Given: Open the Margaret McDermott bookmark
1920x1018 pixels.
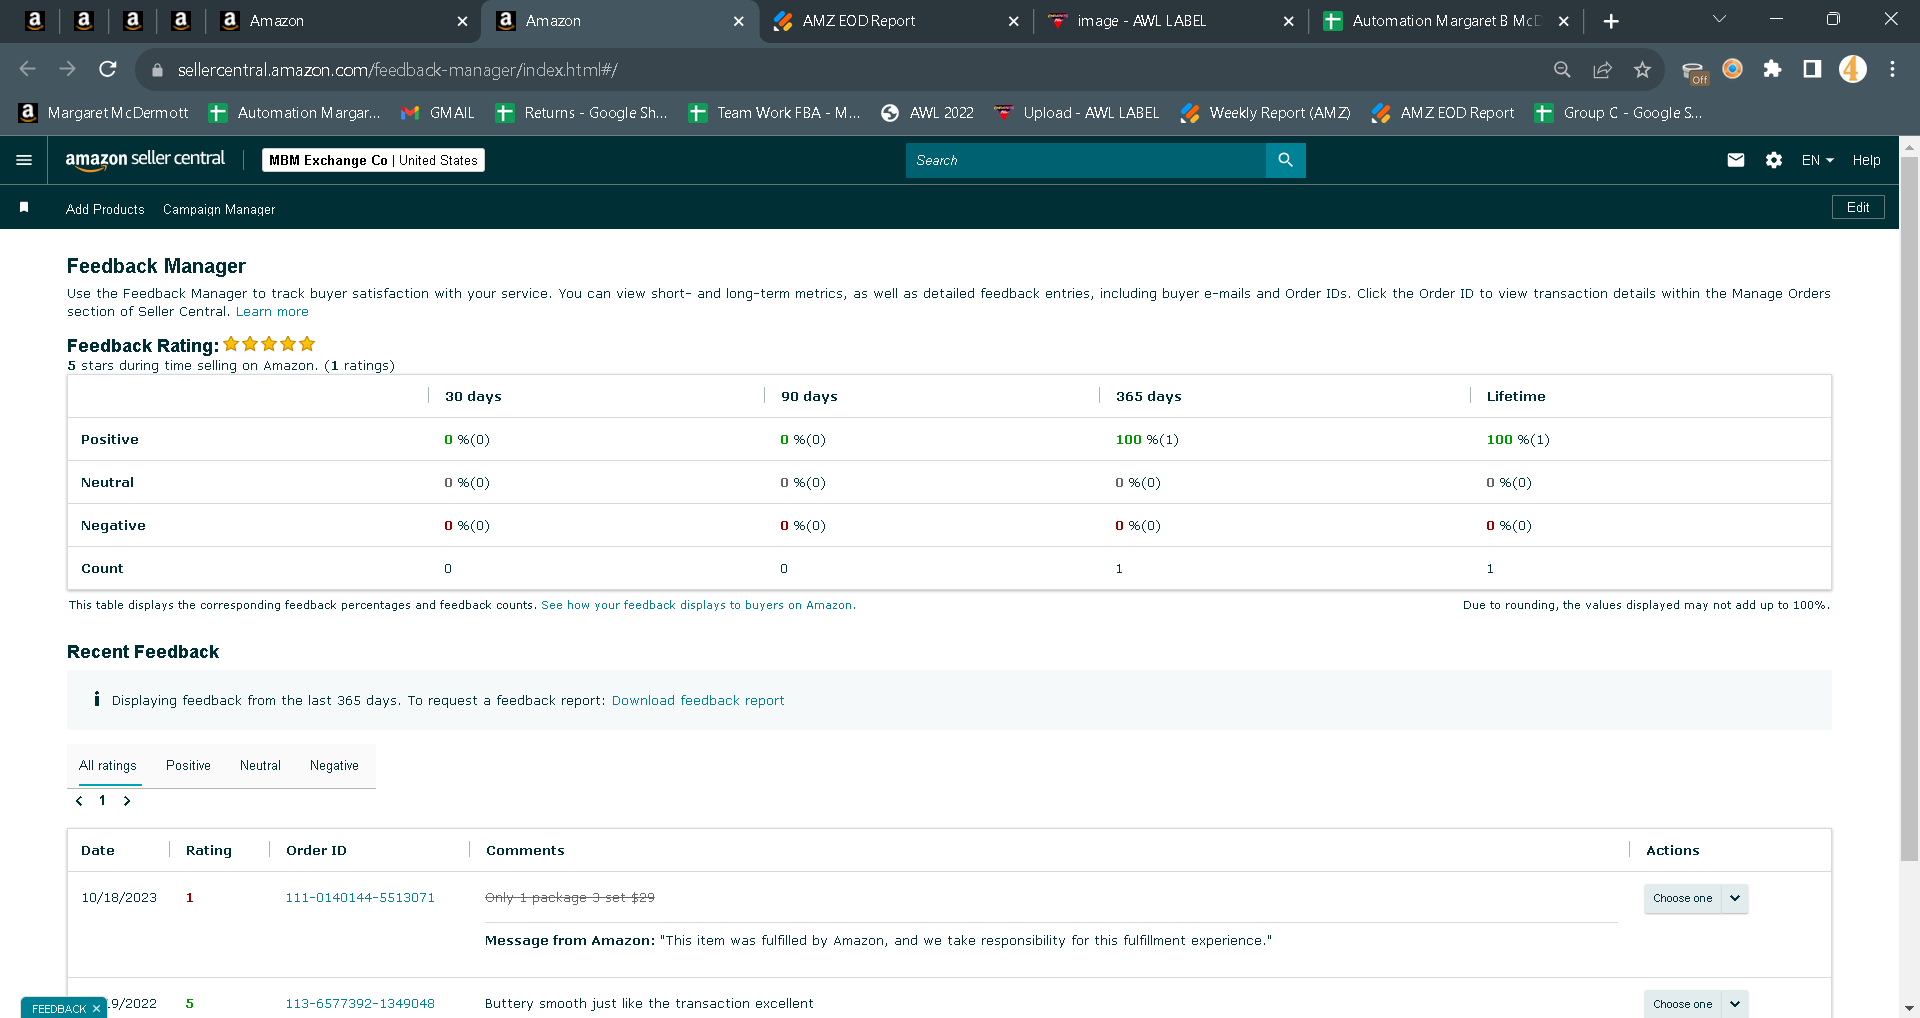Looking at the screenshot, I should pyautogui.click(x=104, y=113).
